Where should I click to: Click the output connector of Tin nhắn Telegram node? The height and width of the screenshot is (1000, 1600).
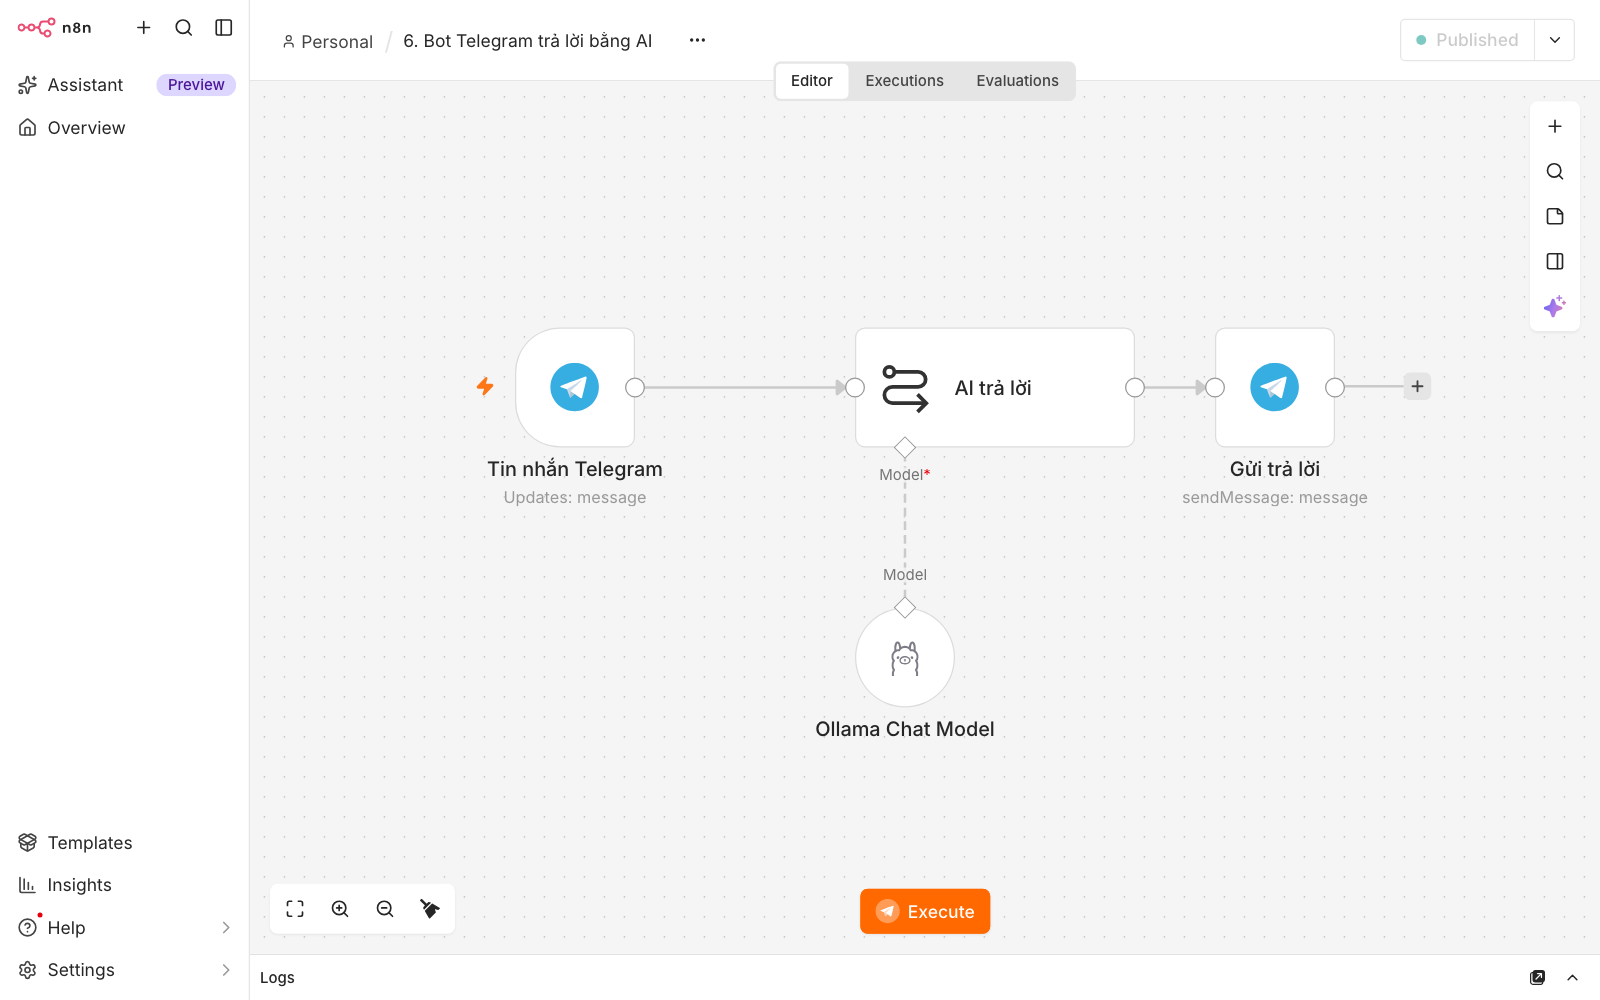tap(635, 387)
